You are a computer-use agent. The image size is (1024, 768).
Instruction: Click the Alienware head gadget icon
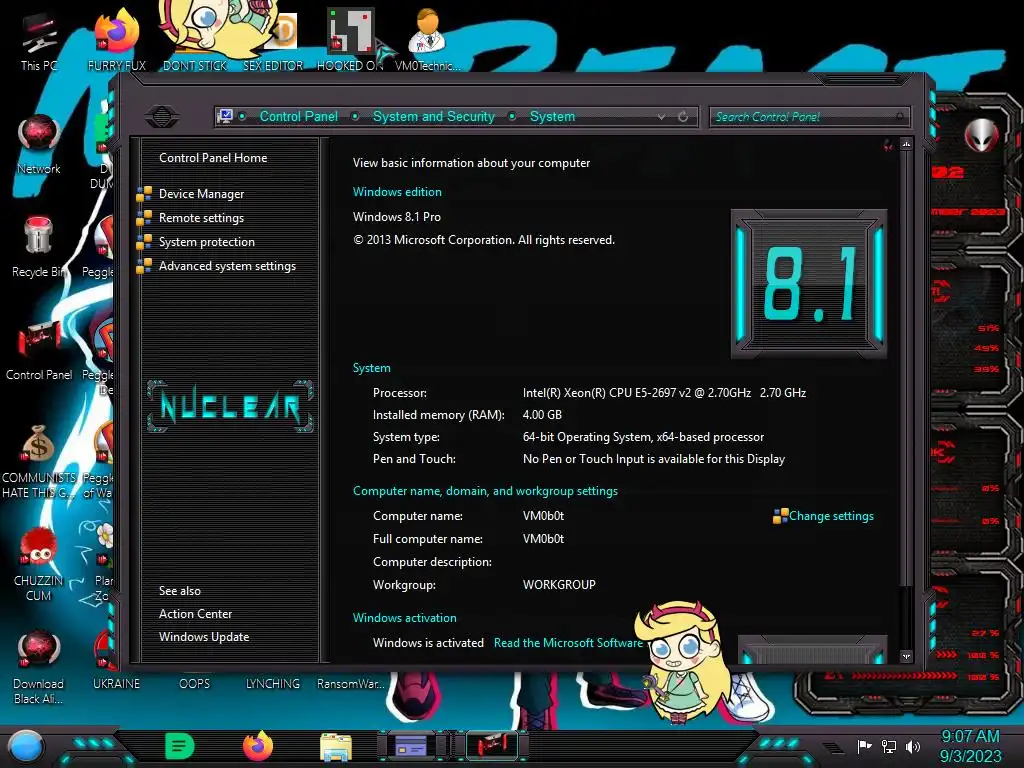pos(981,136)
